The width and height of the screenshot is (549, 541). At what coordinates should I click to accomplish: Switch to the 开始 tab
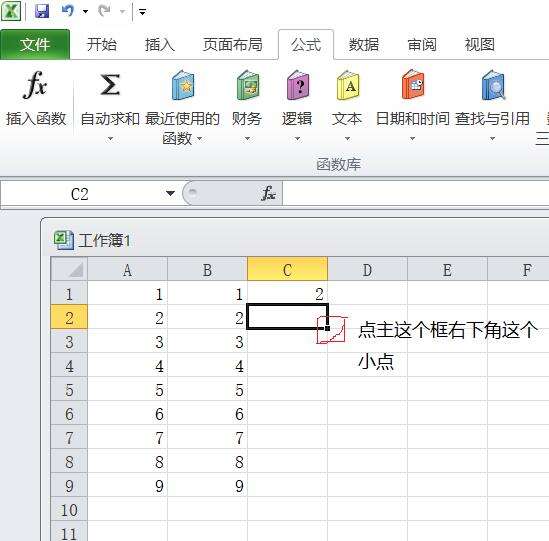coord(102,44)
